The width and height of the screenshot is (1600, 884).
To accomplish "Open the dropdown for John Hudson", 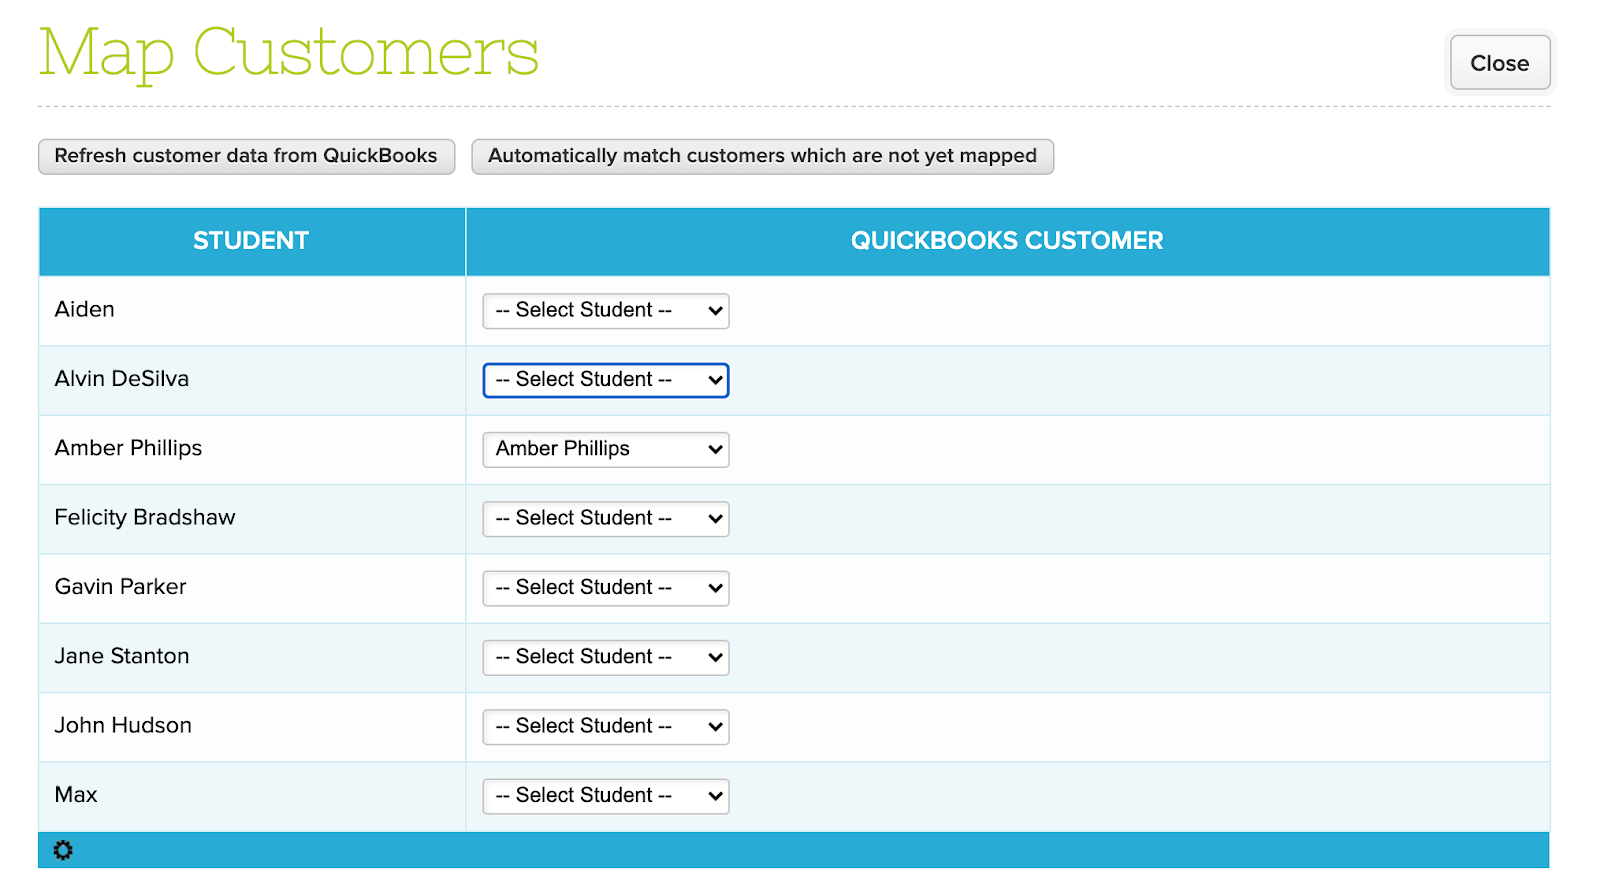I will (x=606, y=727).
